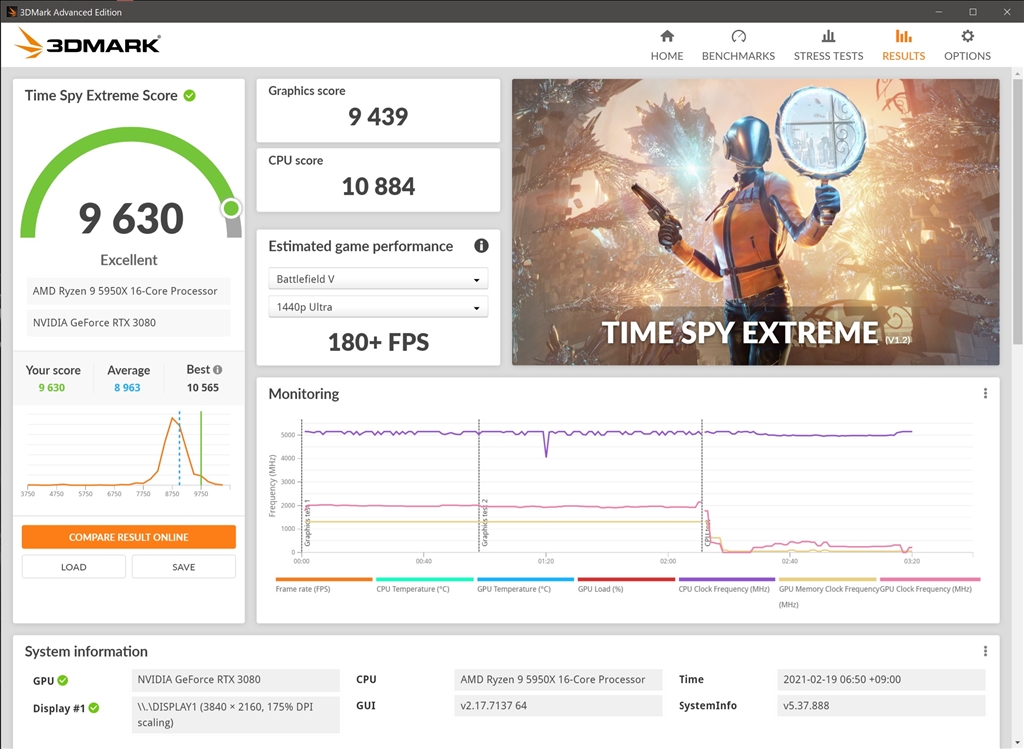The image size is (1024, 749).
Task: Open the Battlefield V game dropdown
Action: (x=378, y=279)
